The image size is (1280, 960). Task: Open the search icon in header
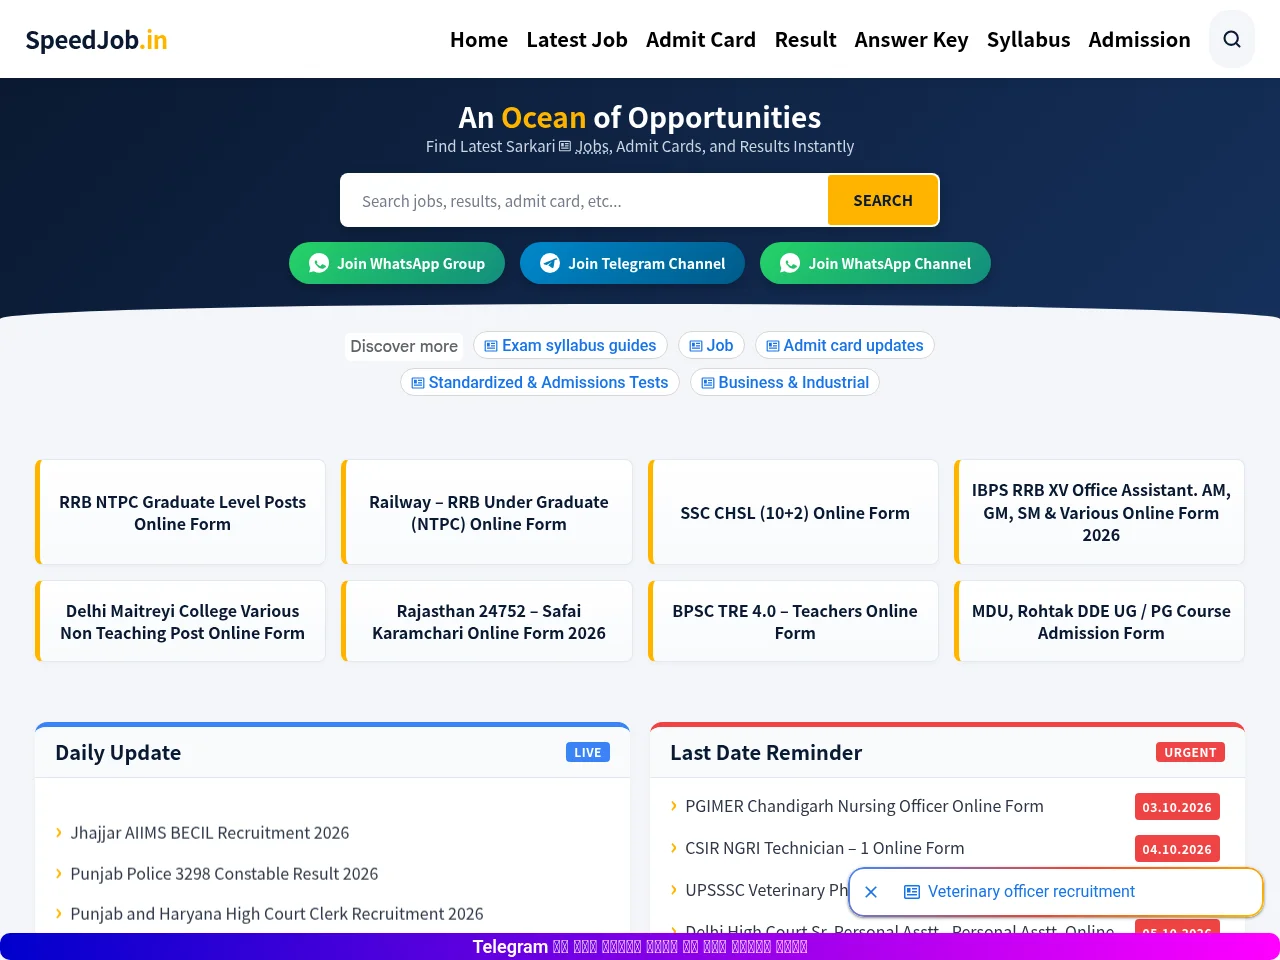tap(1232, 39)
